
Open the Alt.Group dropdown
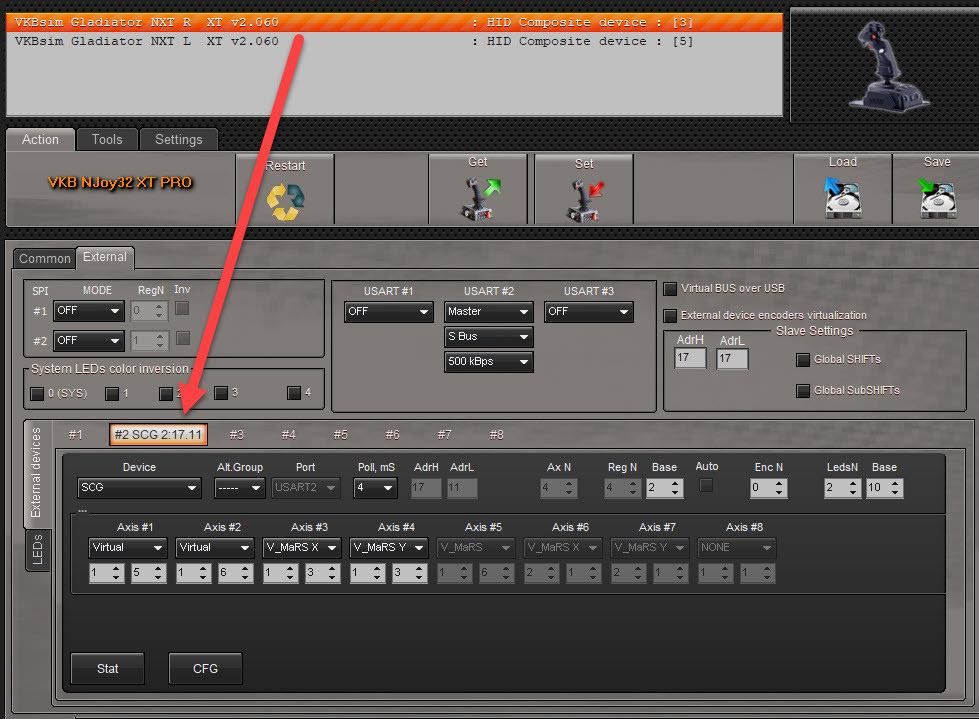pos(240,487)
